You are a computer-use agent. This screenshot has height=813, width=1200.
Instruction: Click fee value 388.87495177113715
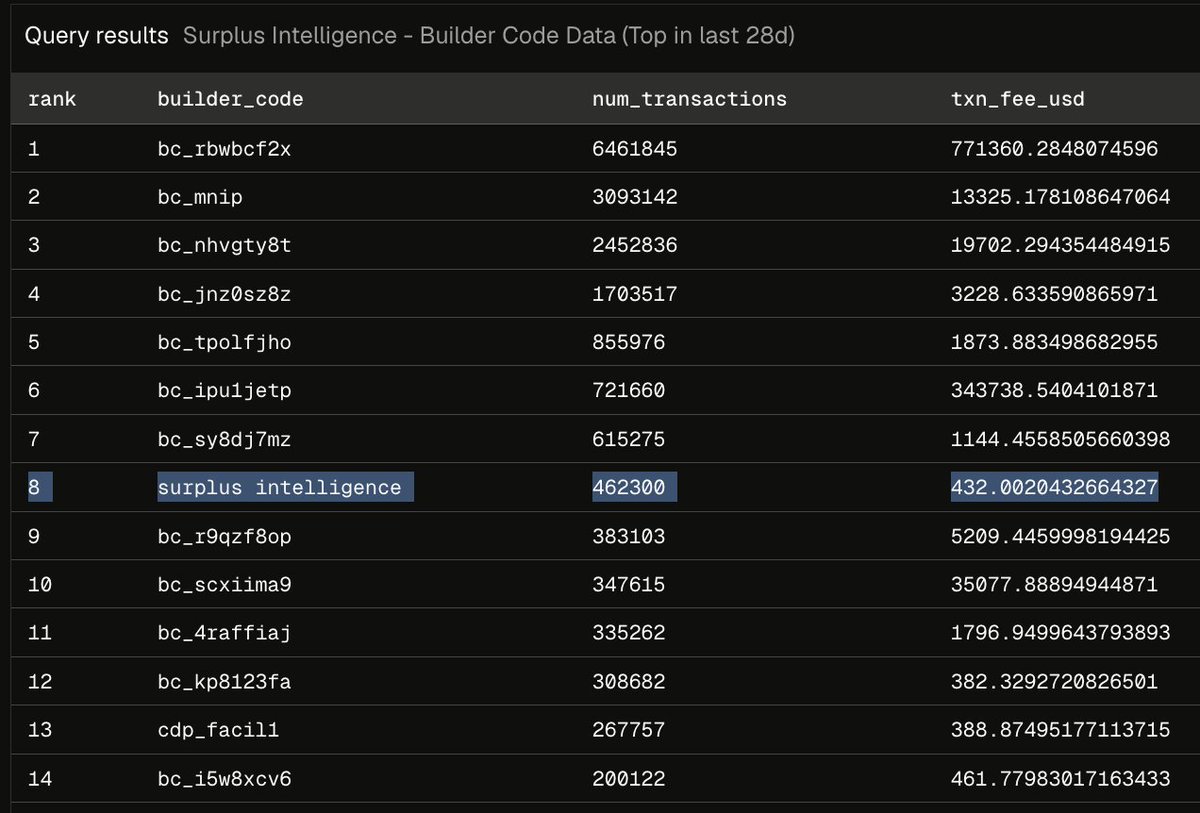pyautogui.click(x=1060, y=729)
